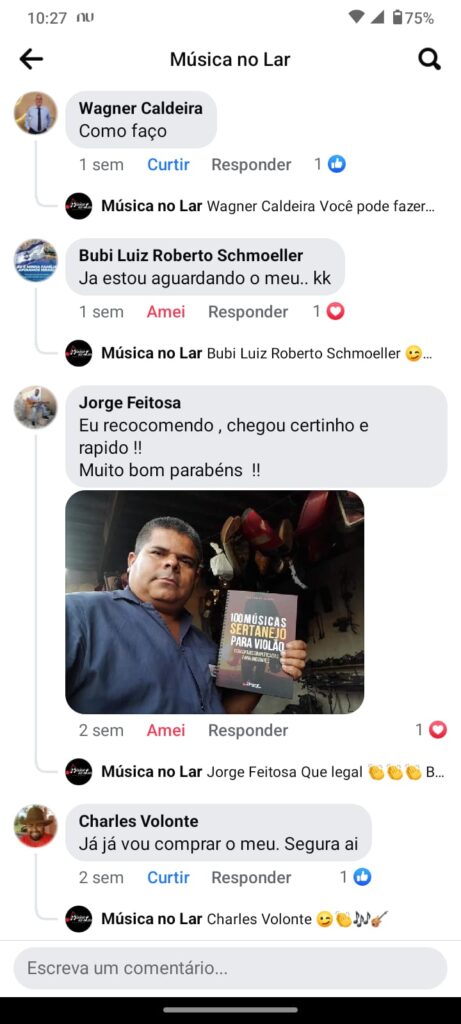Toggle Amei reaction on Jorge Feitosa's comment
This screenshot has width=461, height=1024.
coord(166,730)
